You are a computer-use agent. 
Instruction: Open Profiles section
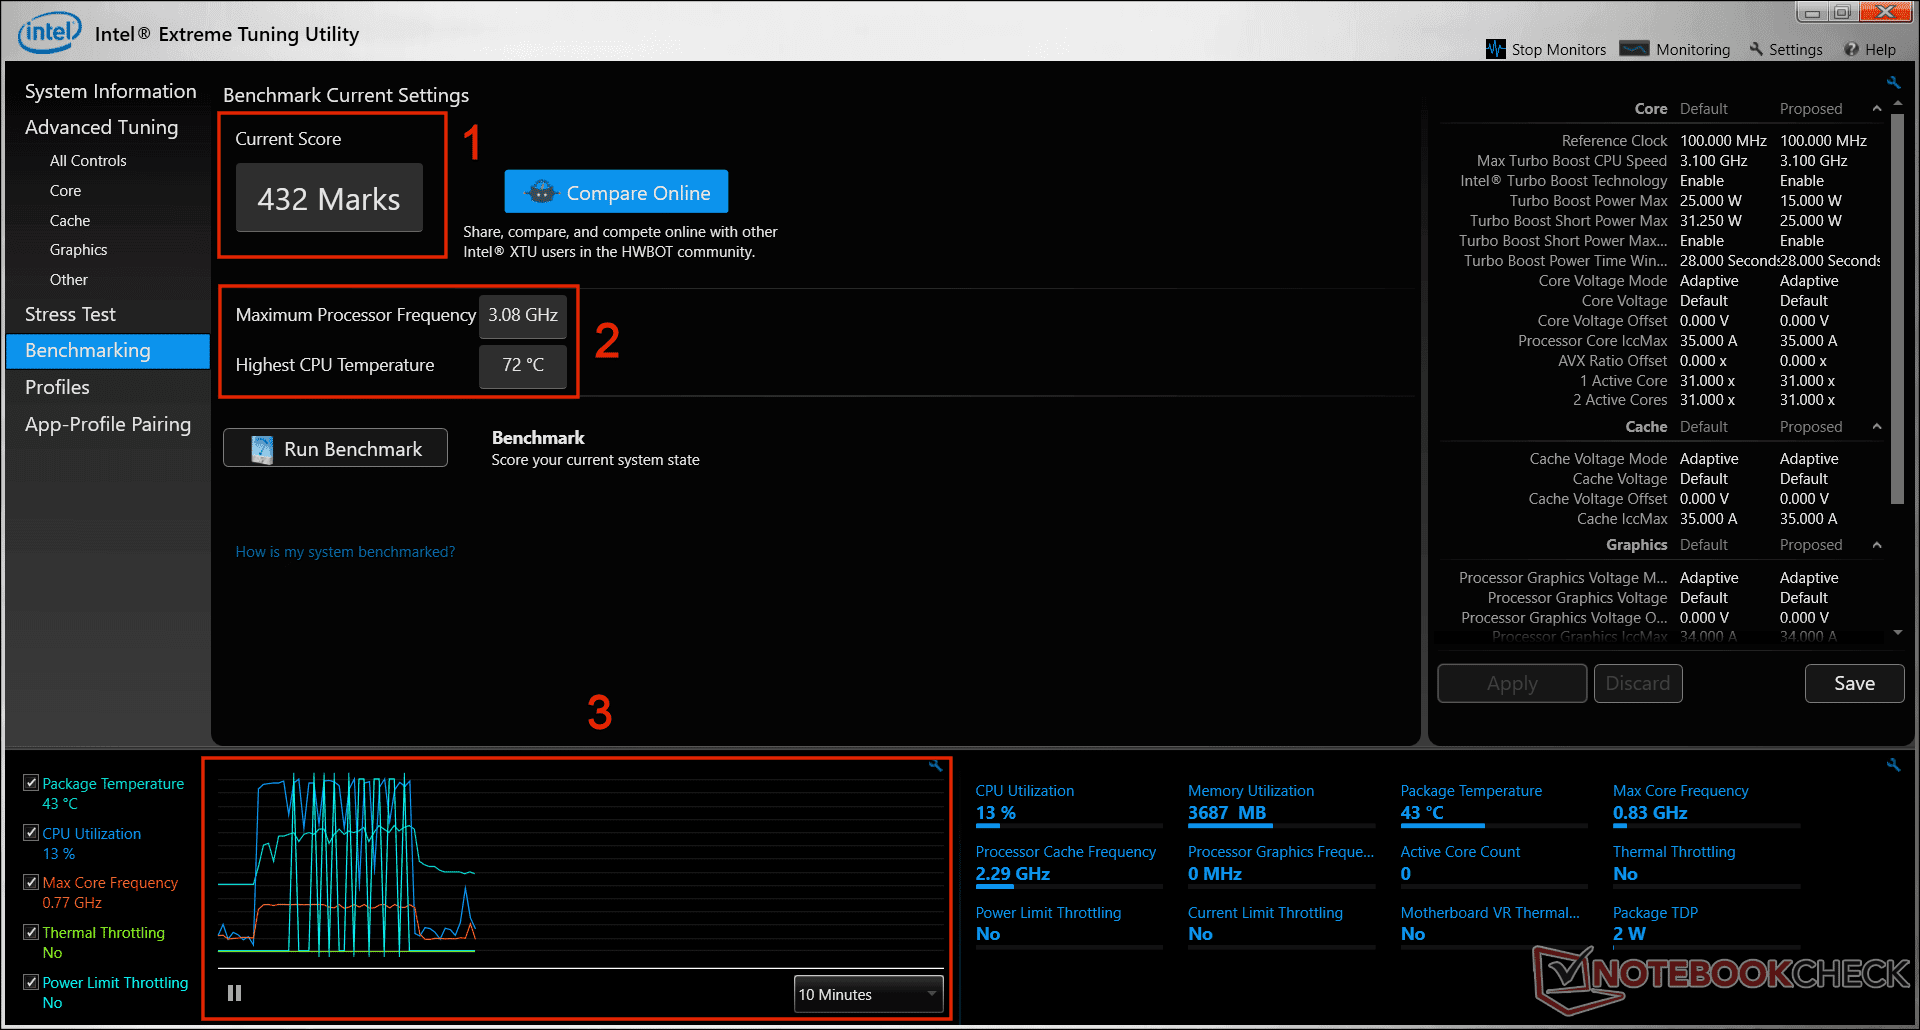pyautogui.click(x=57, y=387)
